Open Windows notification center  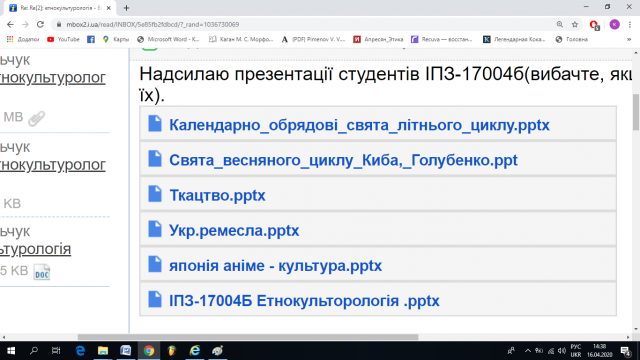(x=626, y=351)
